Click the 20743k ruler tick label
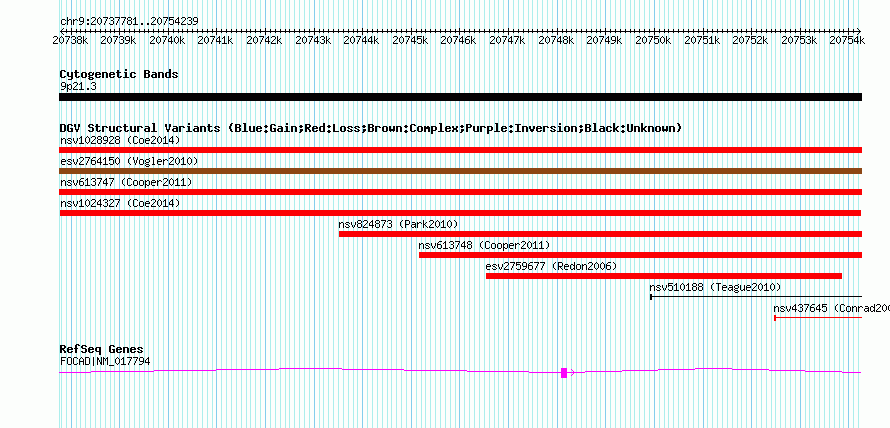This screenshot has width=890, height=428. click(x=313, y=40)
